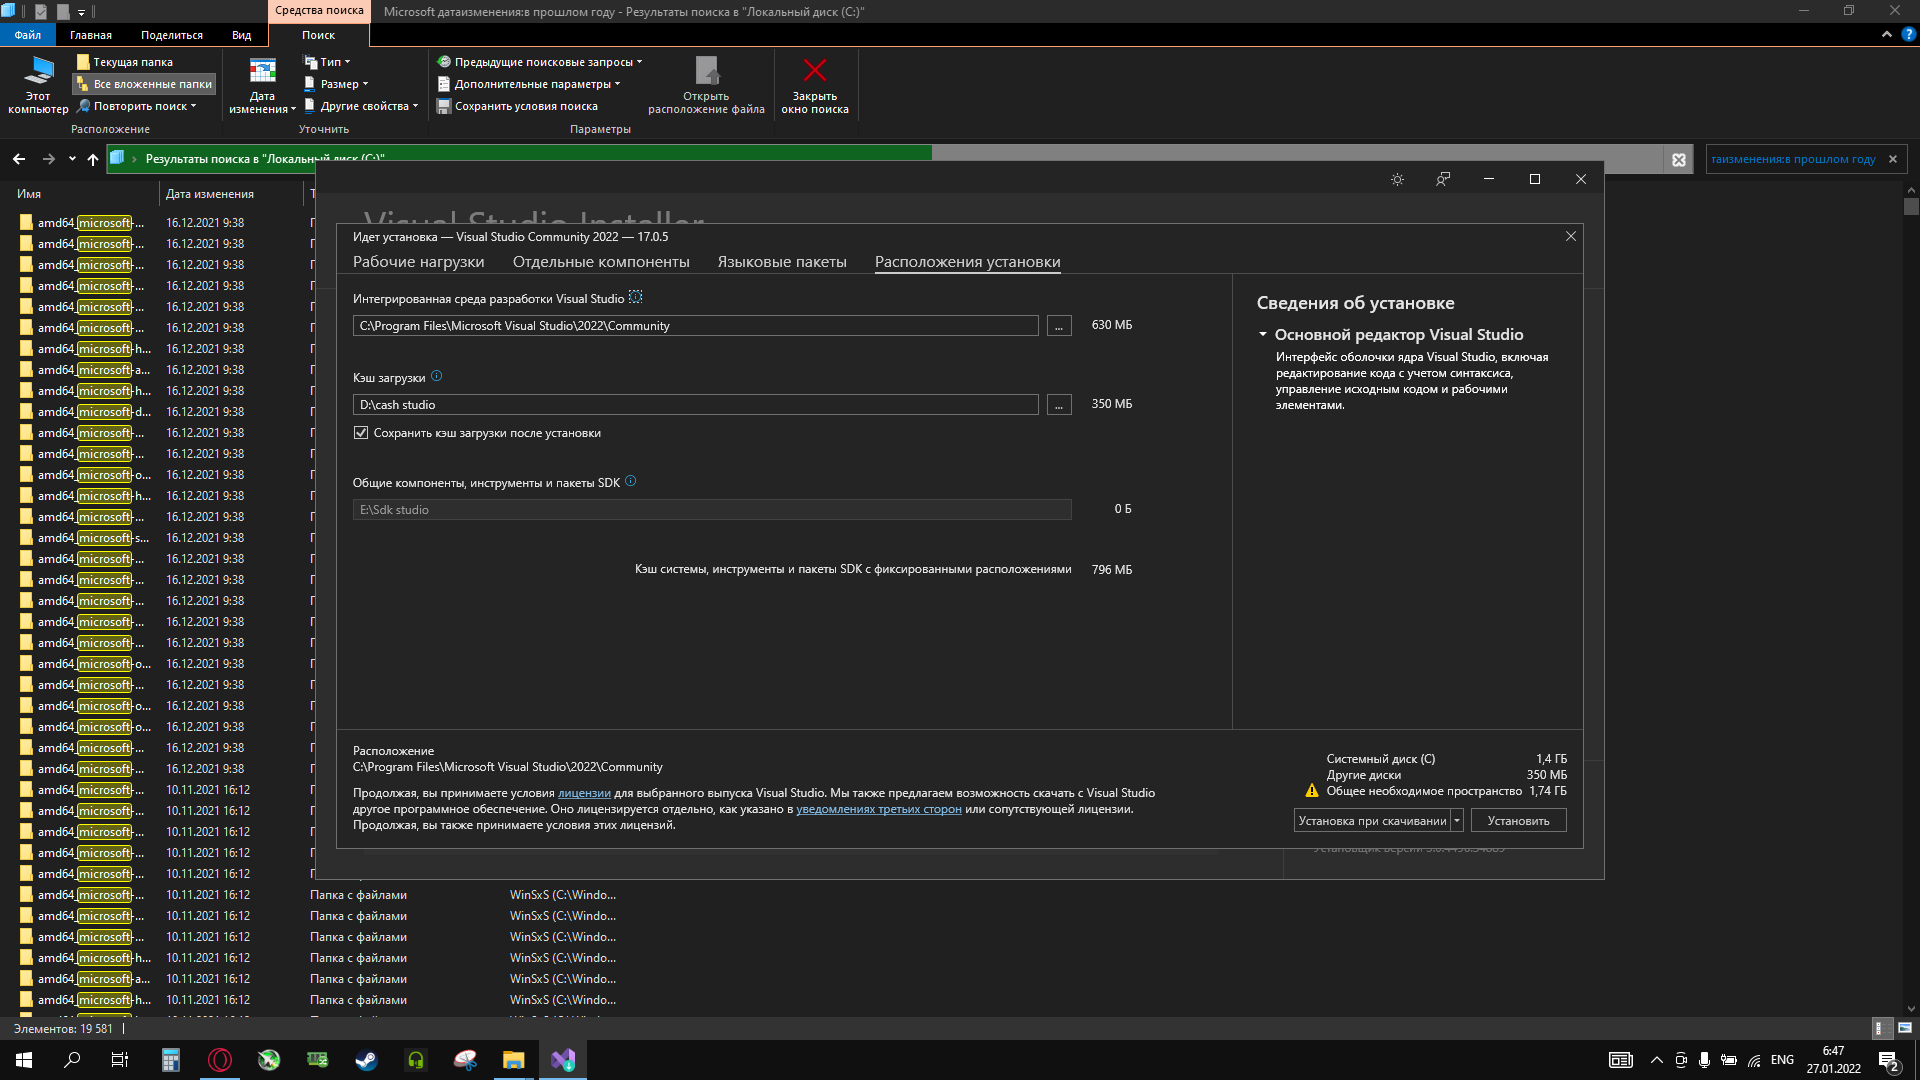Click the ribbon help question icon
The width and height of the screenshot is (1920, 1080).
(1908, 34)
